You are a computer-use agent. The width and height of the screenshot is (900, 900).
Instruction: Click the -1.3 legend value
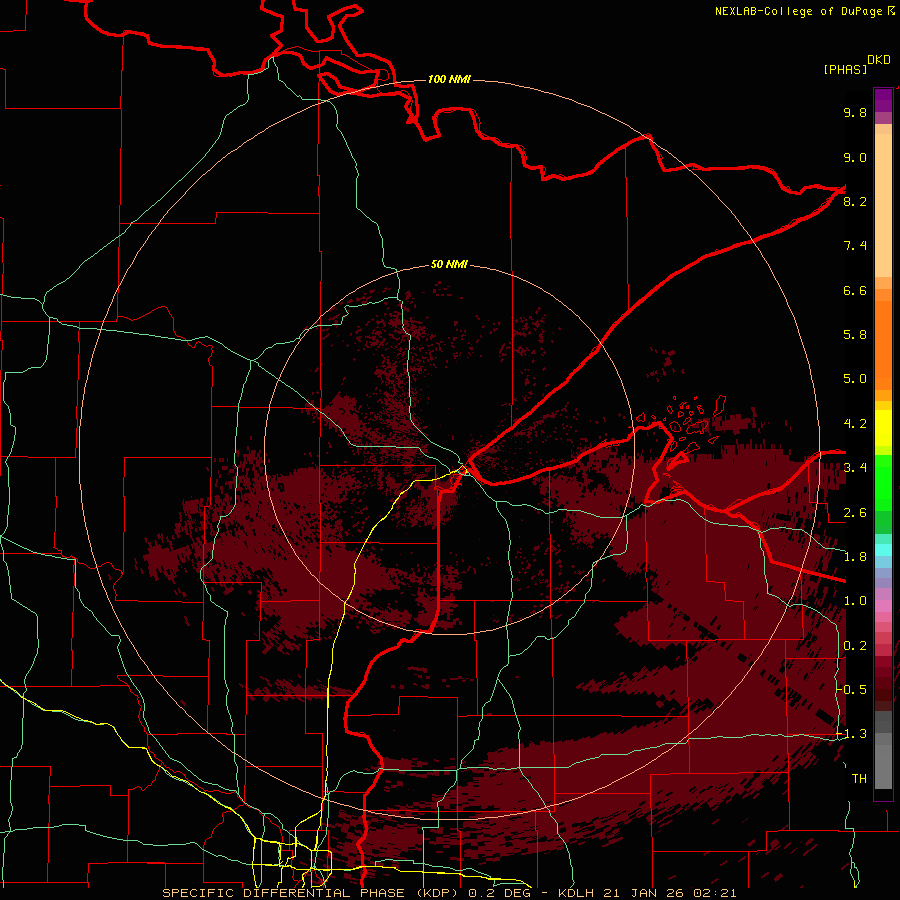(x=852, y=734)
